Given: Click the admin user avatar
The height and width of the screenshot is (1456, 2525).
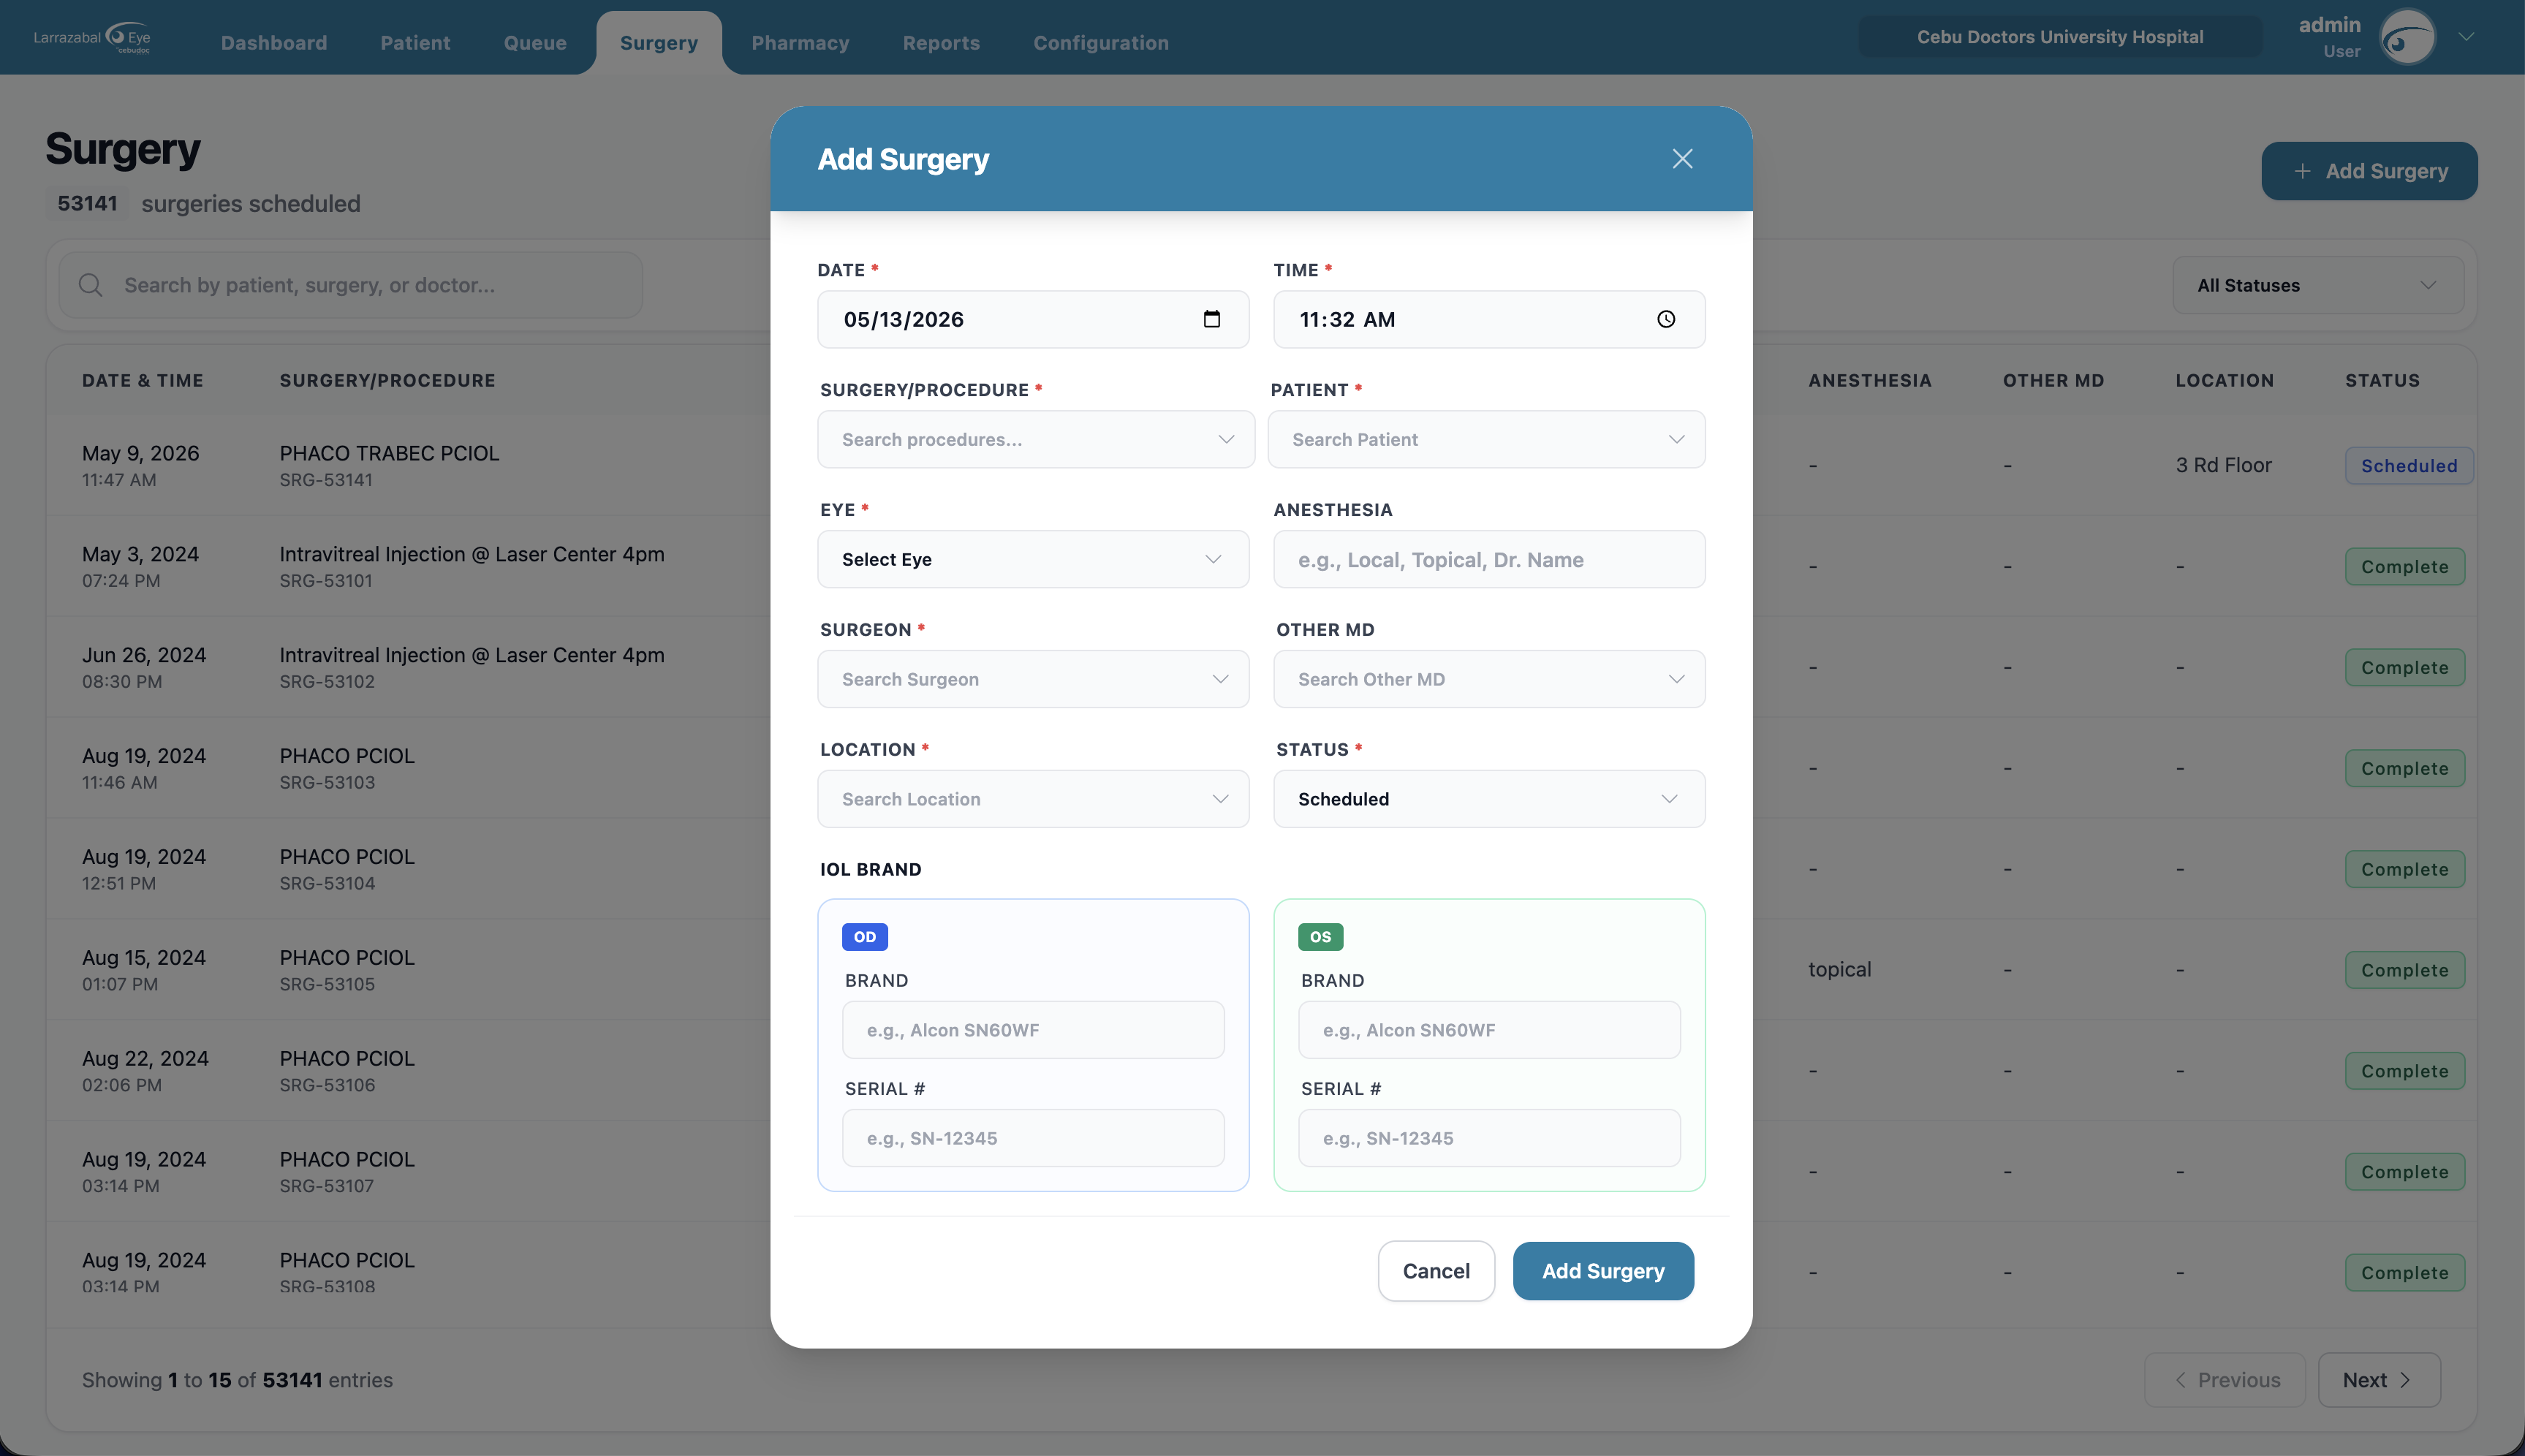Looking at the screenshot, I should pos(2407,38).
